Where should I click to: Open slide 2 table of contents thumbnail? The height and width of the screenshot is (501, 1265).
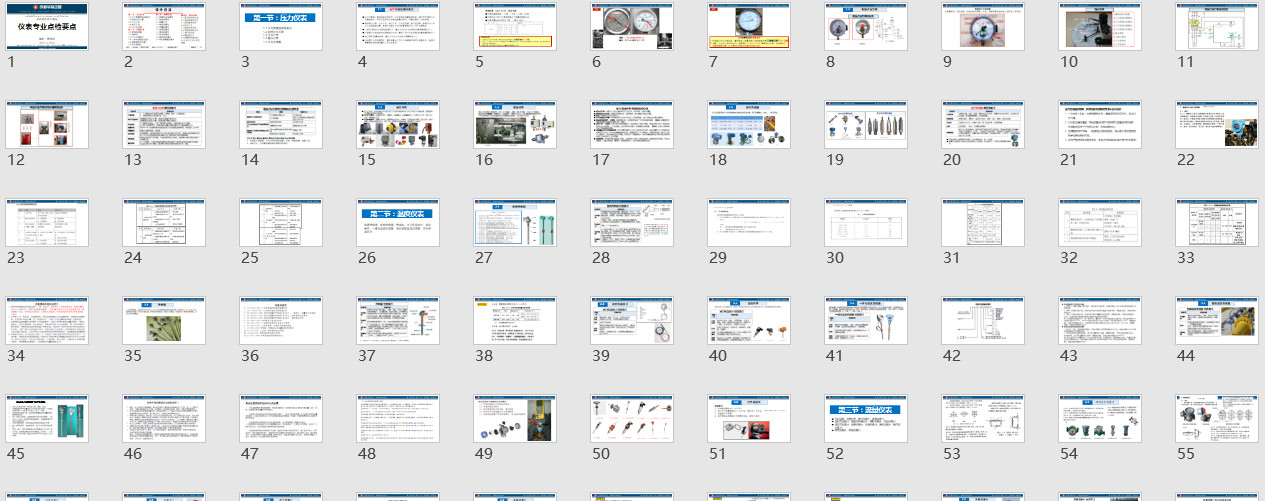pos(164,27)
